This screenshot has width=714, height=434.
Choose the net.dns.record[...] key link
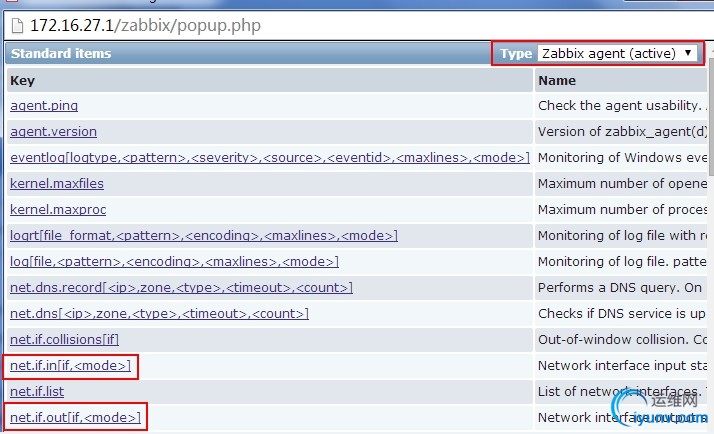point(181,287)
